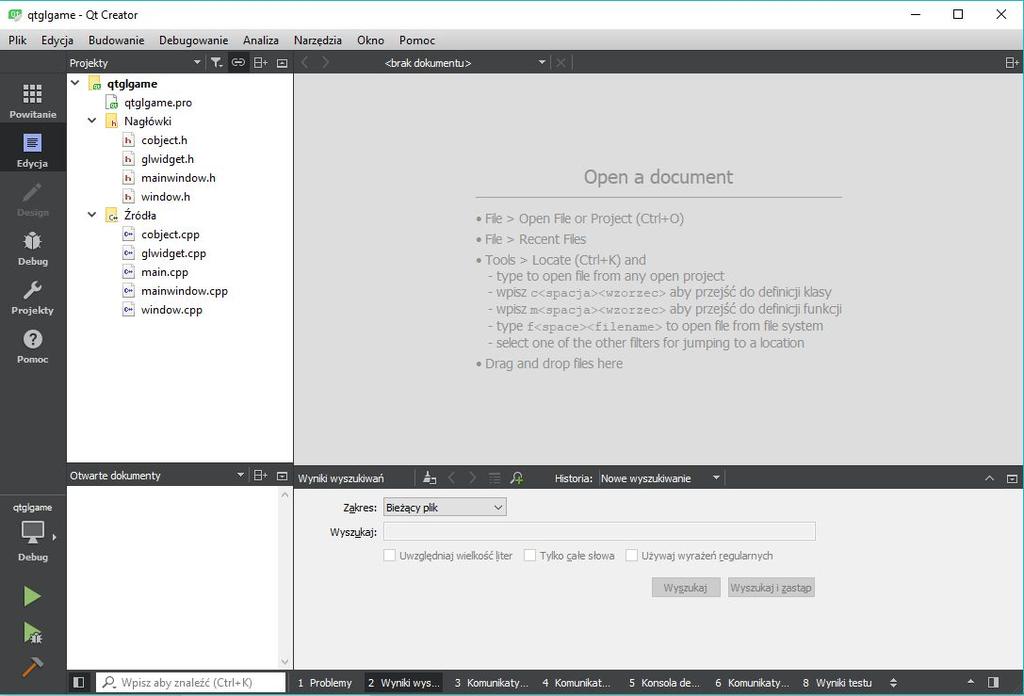Open output panes selector arrows
1024x696 pixels.
[893, 682]
